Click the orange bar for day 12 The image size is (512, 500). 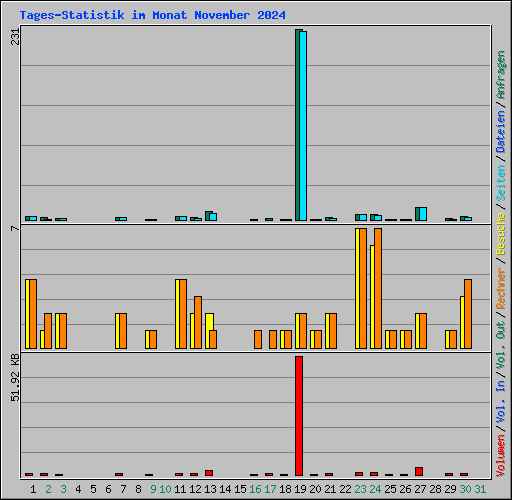(198, 322)
